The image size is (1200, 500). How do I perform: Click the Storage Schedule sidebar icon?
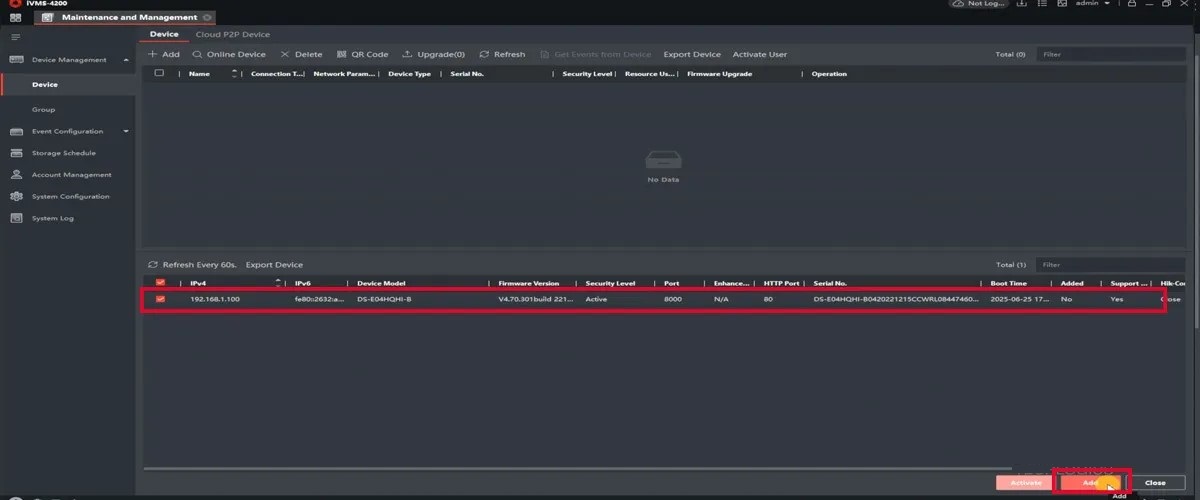16,153
